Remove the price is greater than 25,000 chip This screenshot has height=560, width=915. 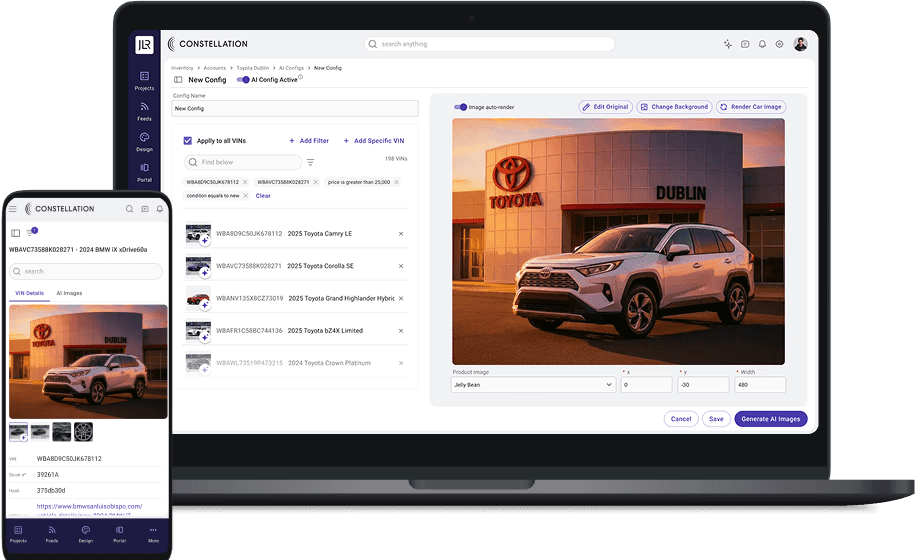click(x=396, y=182)
